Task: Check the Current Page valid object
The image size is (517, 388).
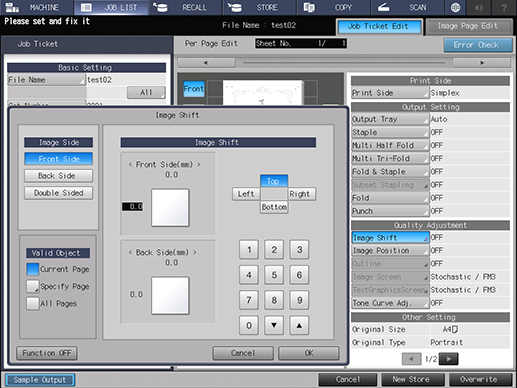Action: click(x=33, y=269)
